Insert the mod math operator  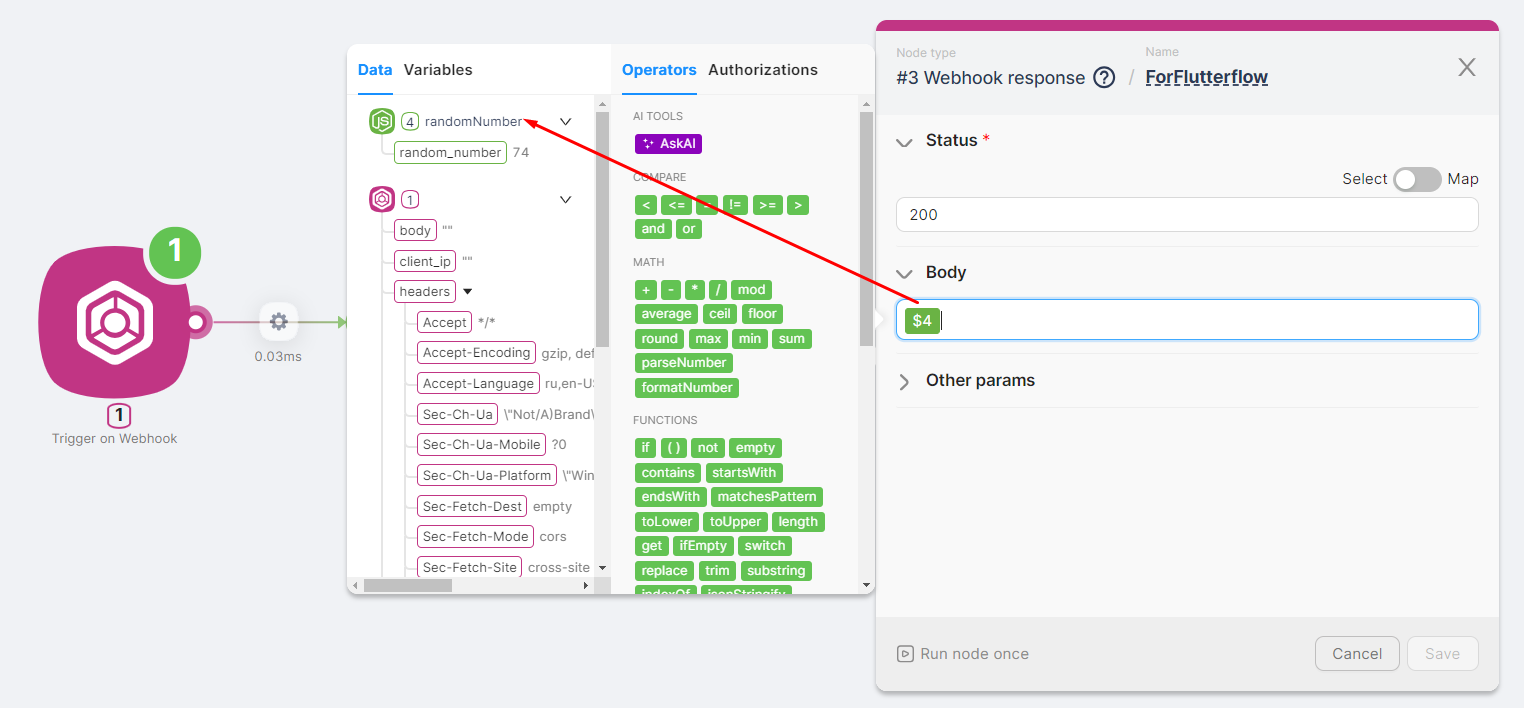[x=751, y=289]
